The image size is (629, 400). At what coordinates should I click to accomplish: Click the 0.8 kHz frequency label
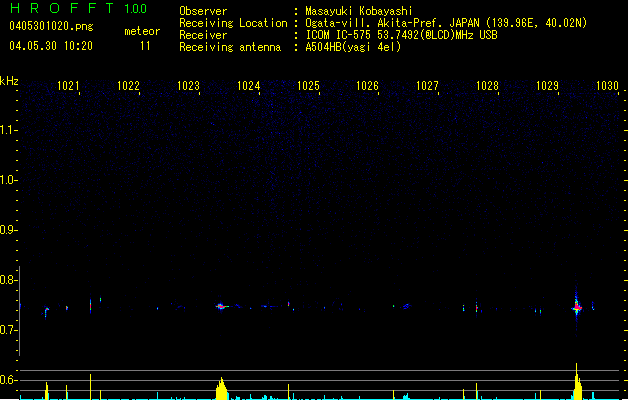click(x=8, y=280)
